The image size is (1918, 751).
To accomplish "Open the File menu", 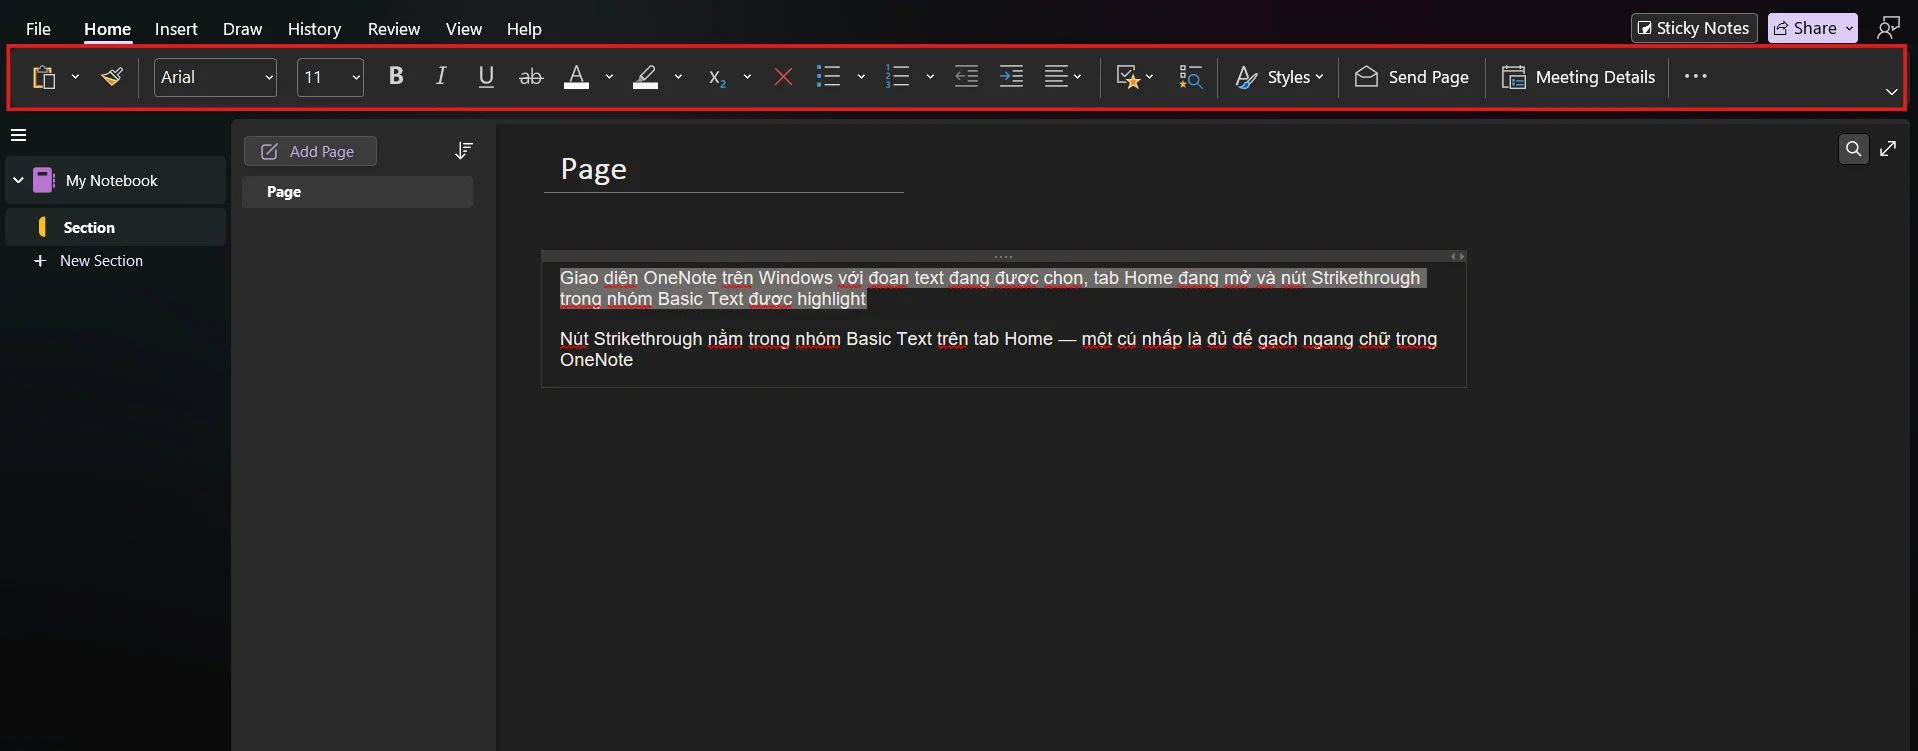I will 38,29.
